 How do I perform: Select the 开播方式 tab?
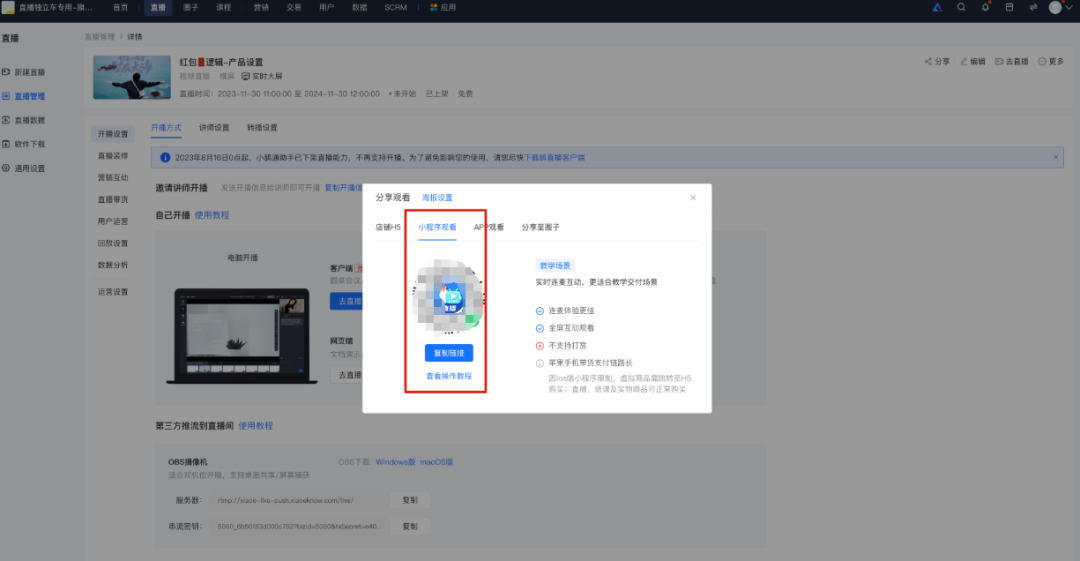pos(166,128)
